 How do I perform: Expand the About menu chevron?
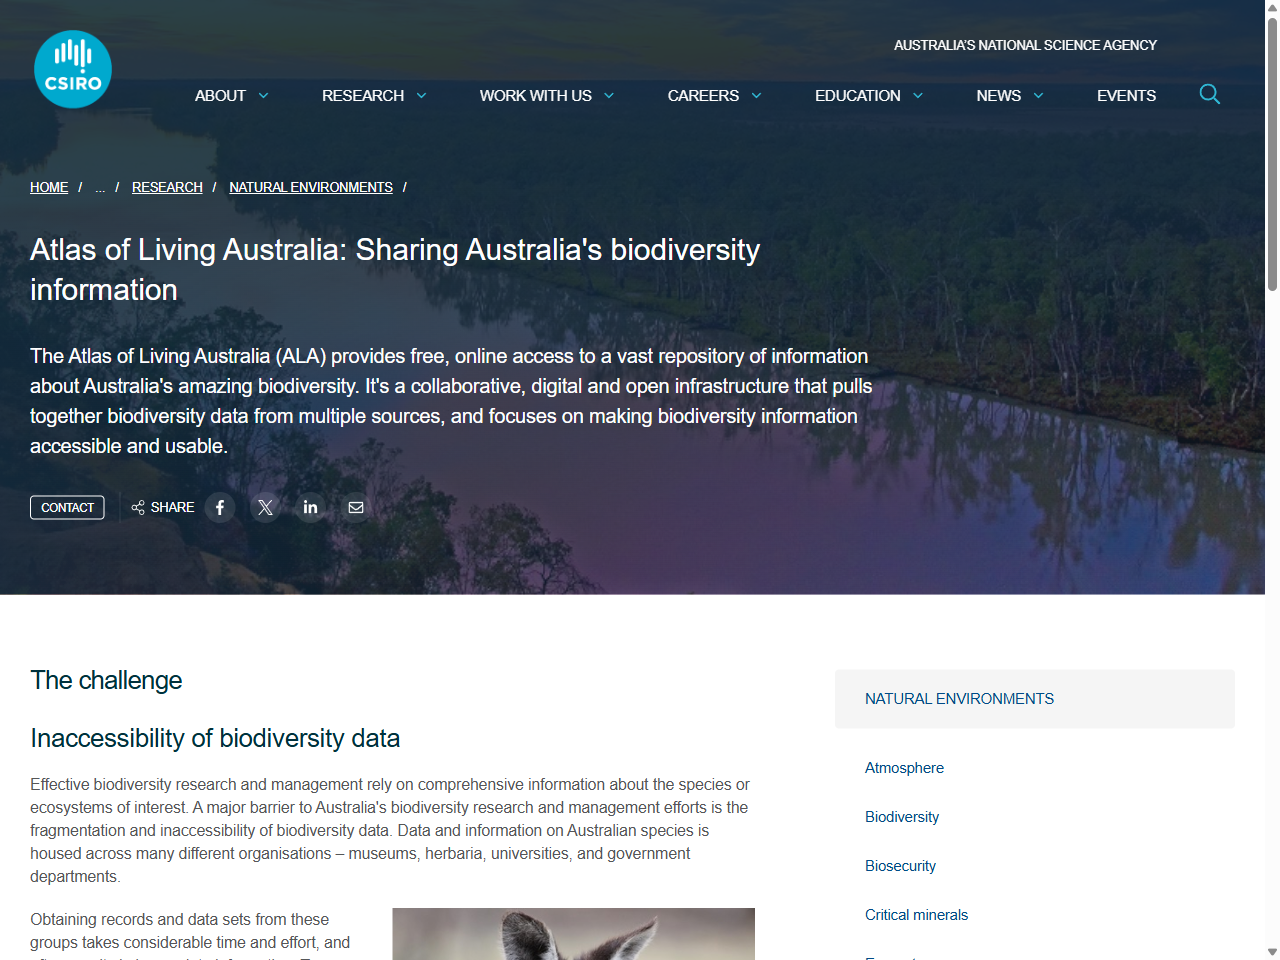[264, 96]
